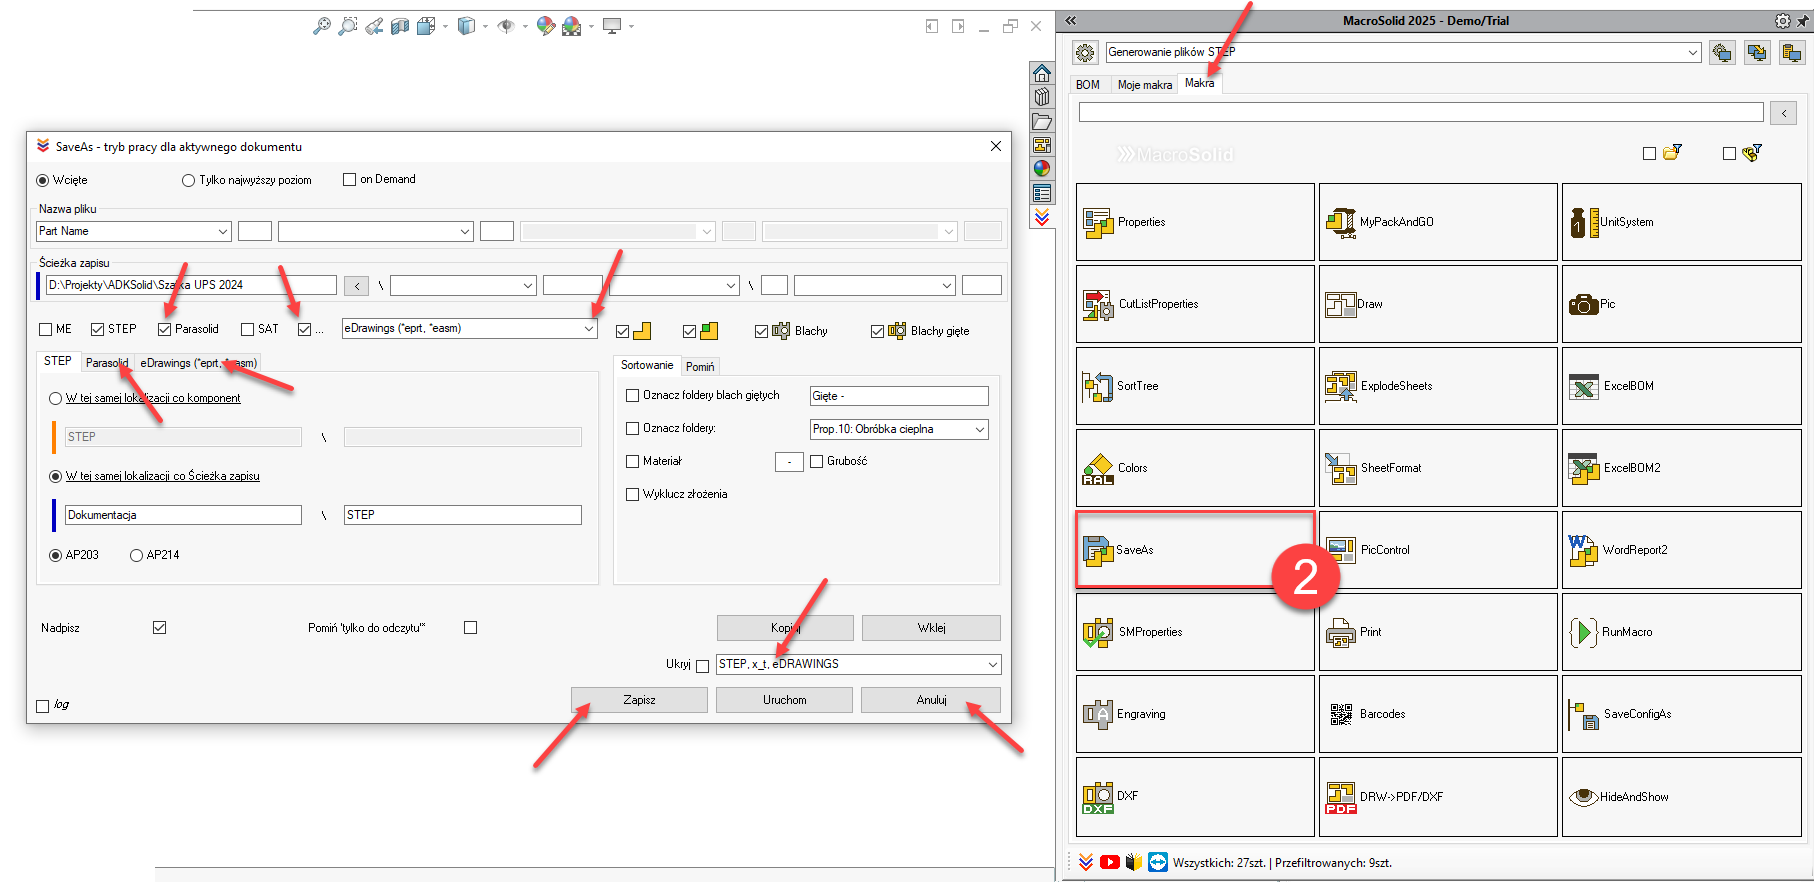Open the RunMacro tile

(x=1681, y=632)
